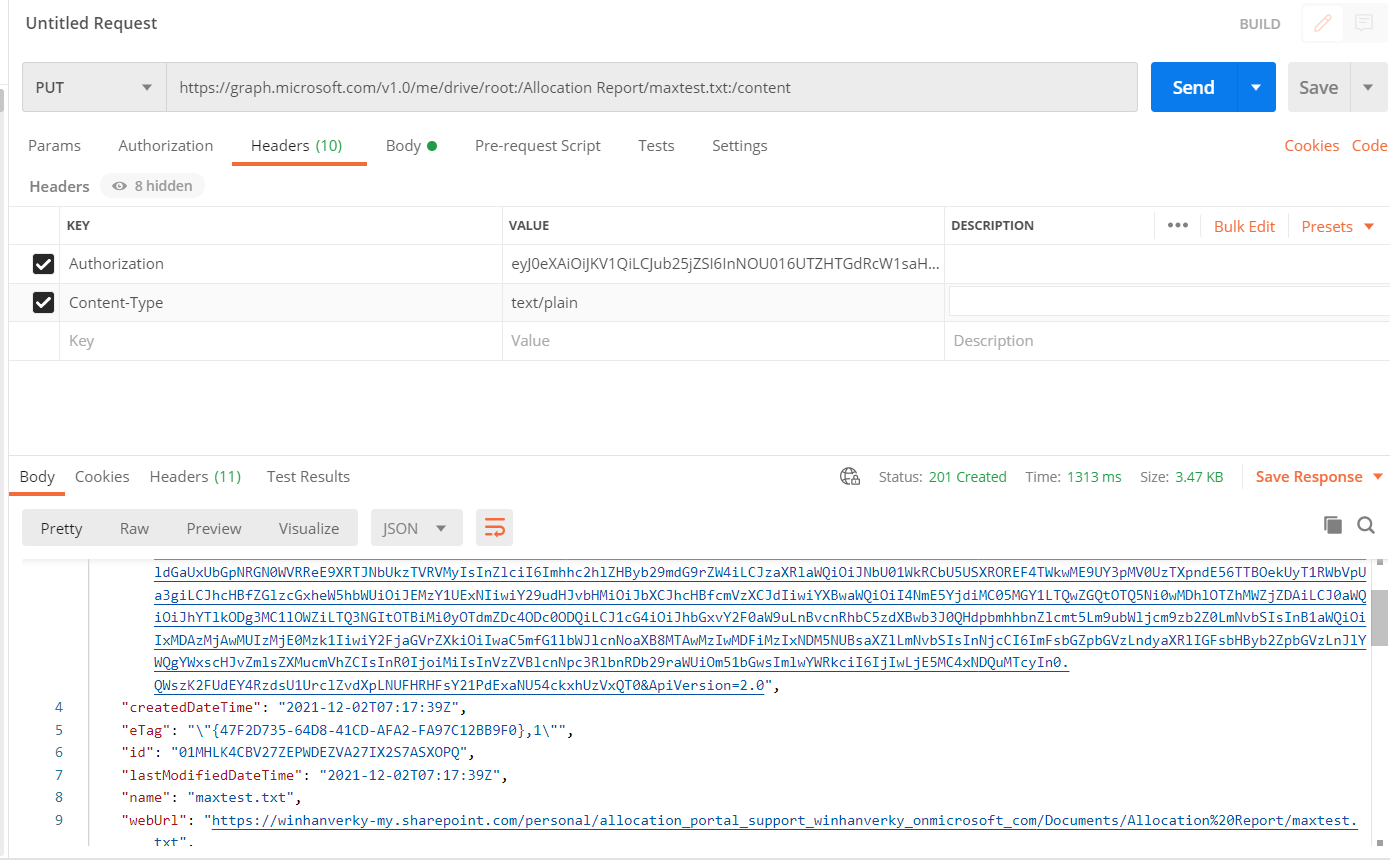Open the Code link
This screenshot has height=863, width=1390.
[x=1369, y=146]
